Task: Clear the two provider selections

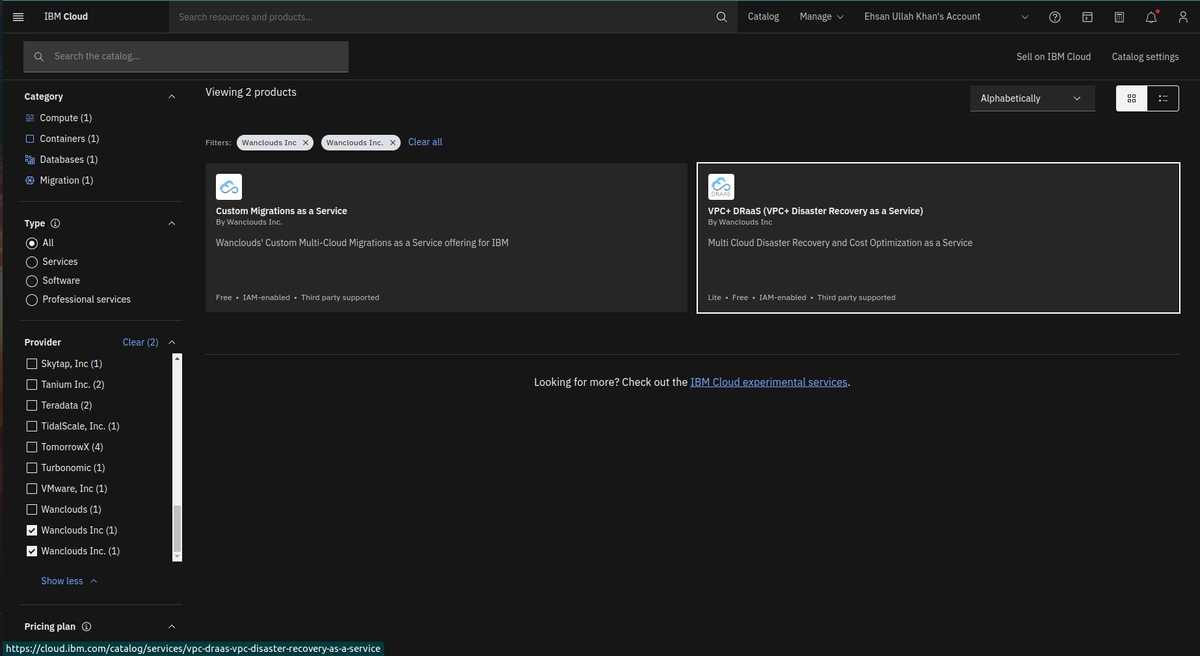Action: [x=140, y=342]
